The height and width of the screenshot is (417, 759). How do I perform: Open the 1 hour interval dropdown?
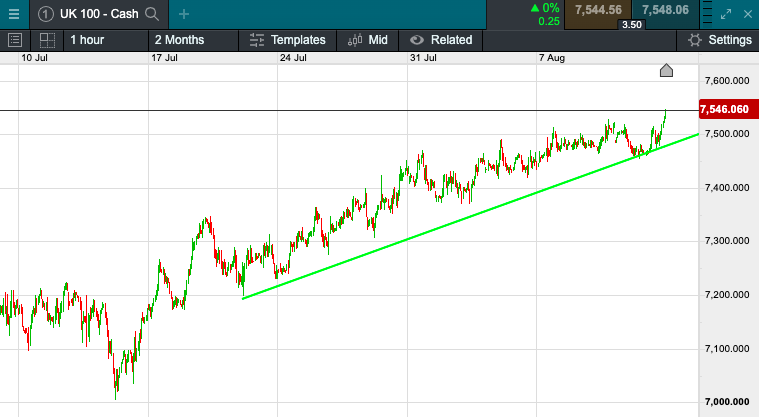coord(86,40)
